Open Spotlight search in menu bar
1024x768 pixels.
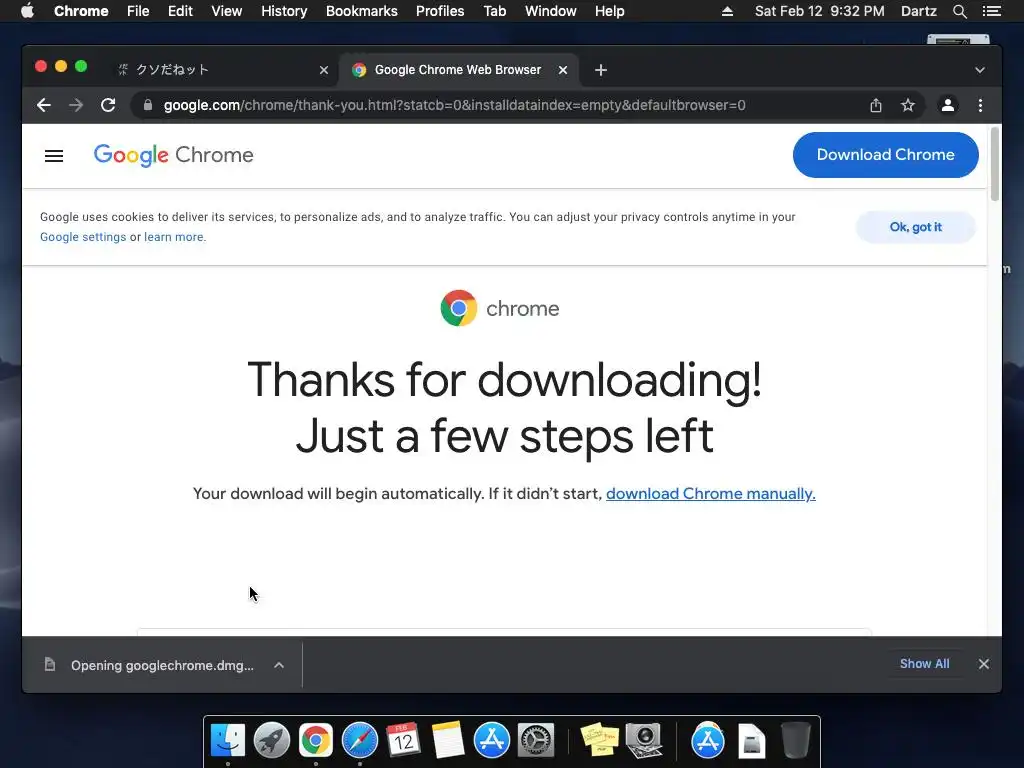coord(959,11)
